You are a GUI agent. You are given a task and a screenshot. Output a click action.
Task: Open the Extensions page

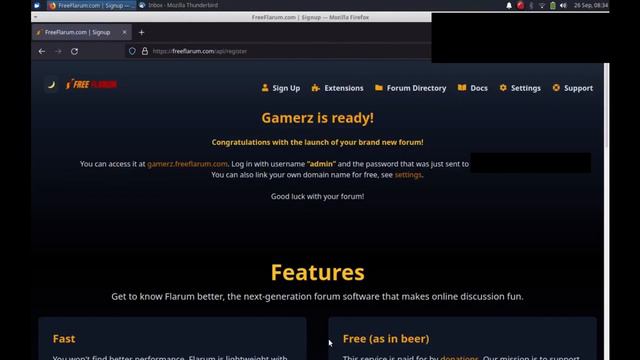click(337, 88)
